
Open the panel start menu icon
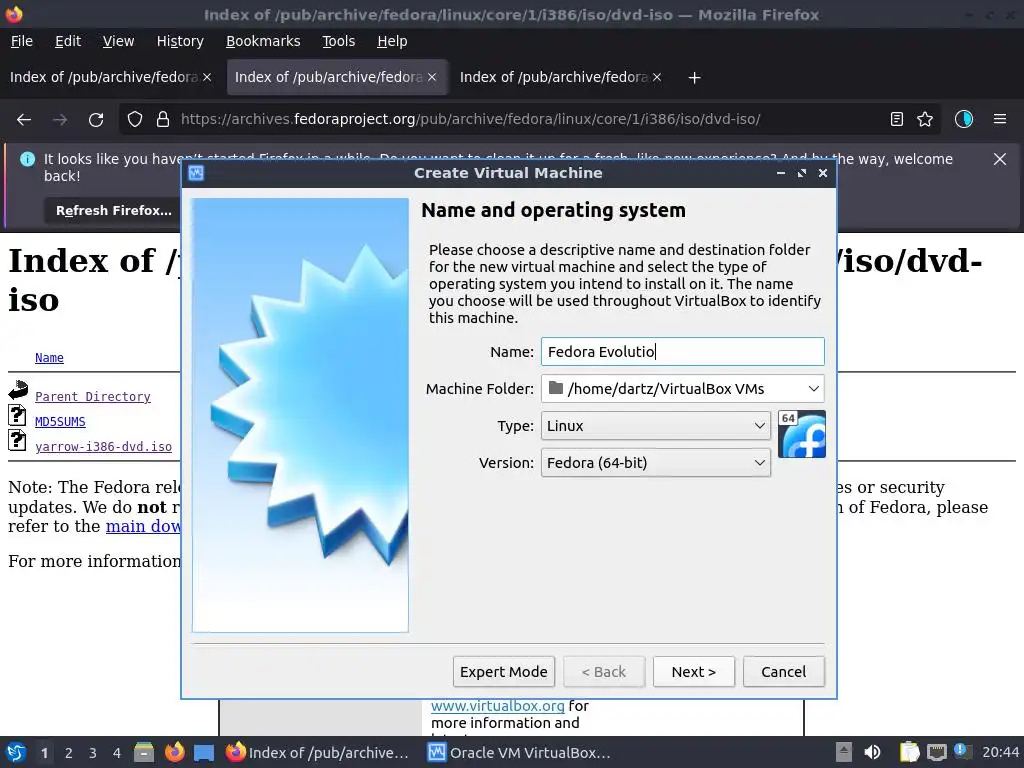click(x=16, y=752)
